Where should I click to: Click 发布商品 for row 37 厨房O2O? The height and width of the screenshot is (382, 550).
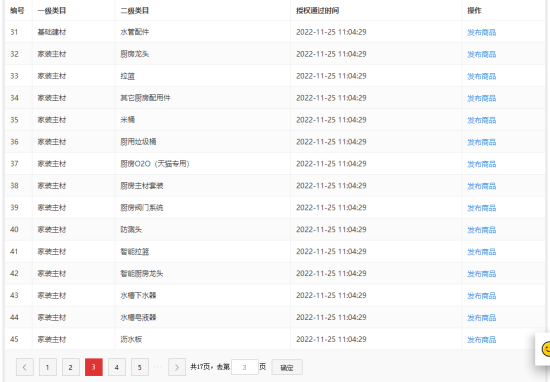pyautogui.click(x=482, y=164)
